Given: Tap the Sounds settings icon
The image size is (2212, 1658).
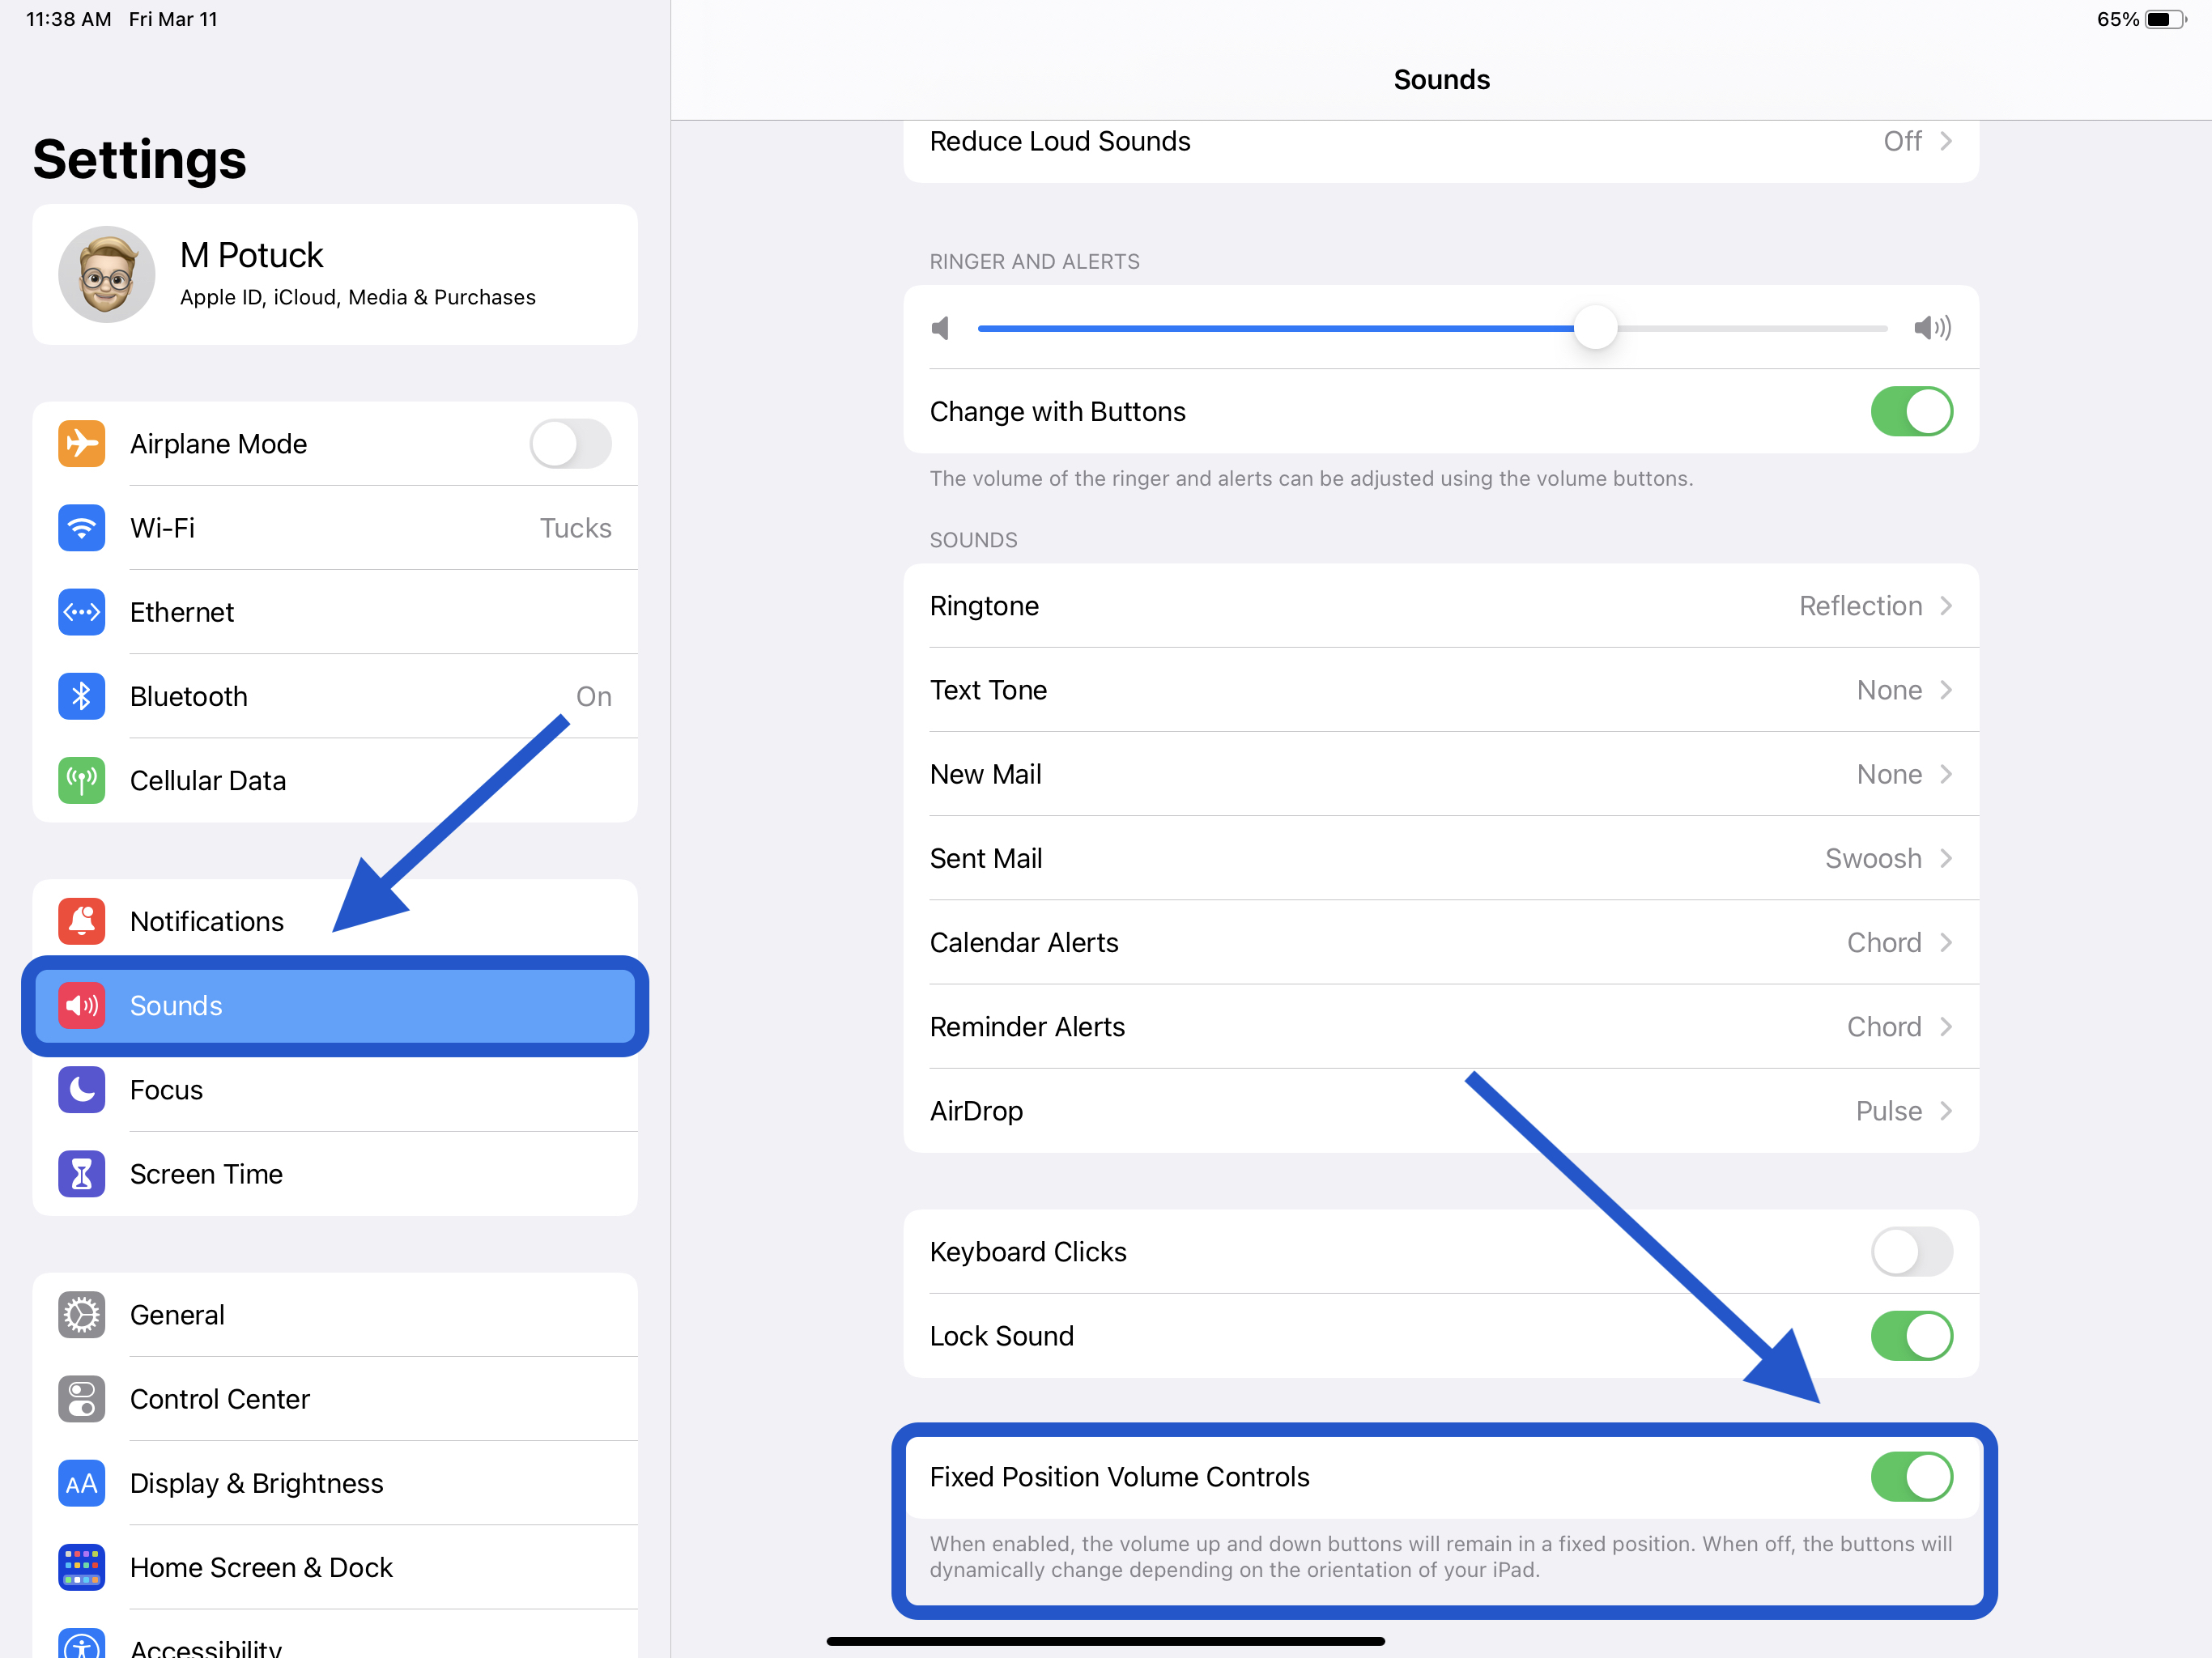Looking at the screenshot, I should (x=82, y=1005).
